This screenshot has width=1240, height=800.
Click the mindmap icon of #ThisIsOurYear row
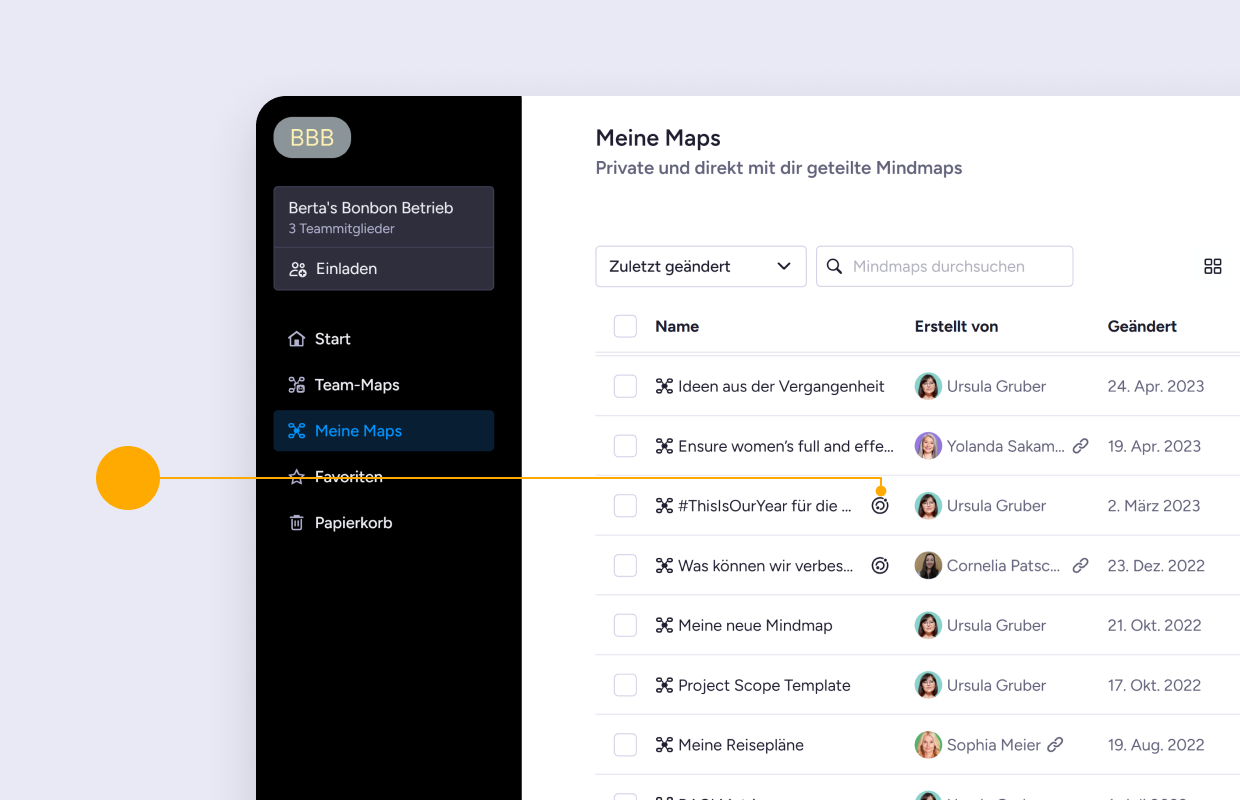click(x=664, y=506)
